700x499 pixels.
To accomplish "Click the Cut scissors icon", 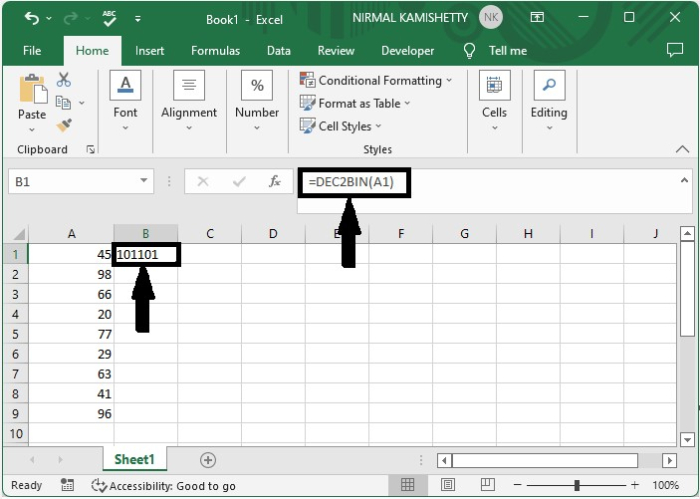I will 64,80.
